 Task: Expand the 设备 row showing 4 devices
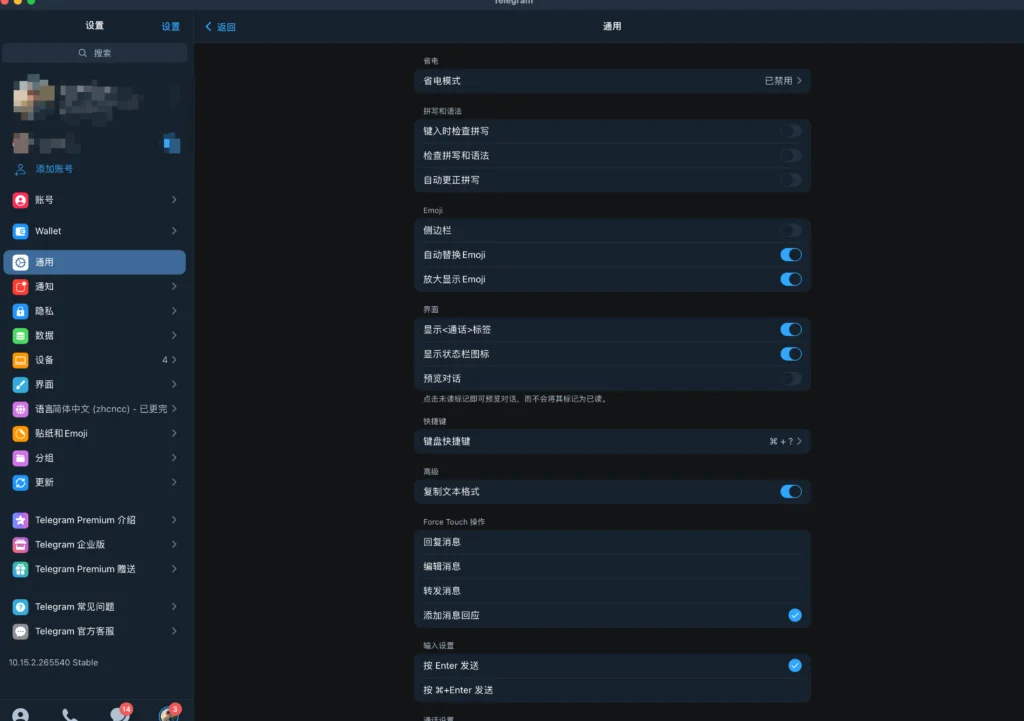coord(95,360)
